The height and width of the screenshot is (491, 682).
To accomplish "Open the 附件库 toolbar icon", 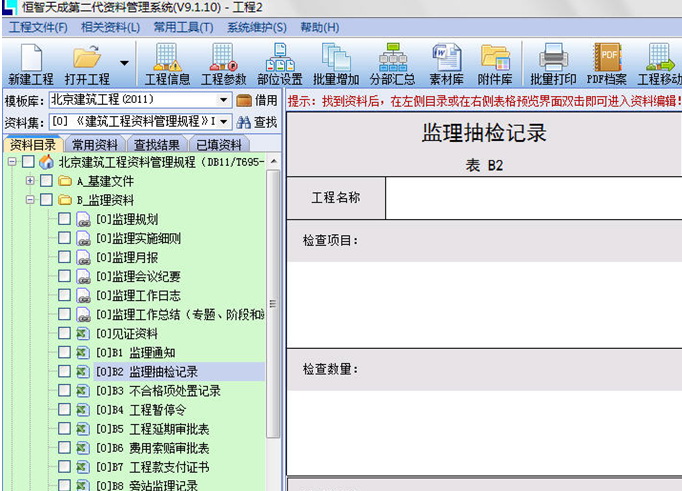I will pyautogui.click(x=495, y=57).
